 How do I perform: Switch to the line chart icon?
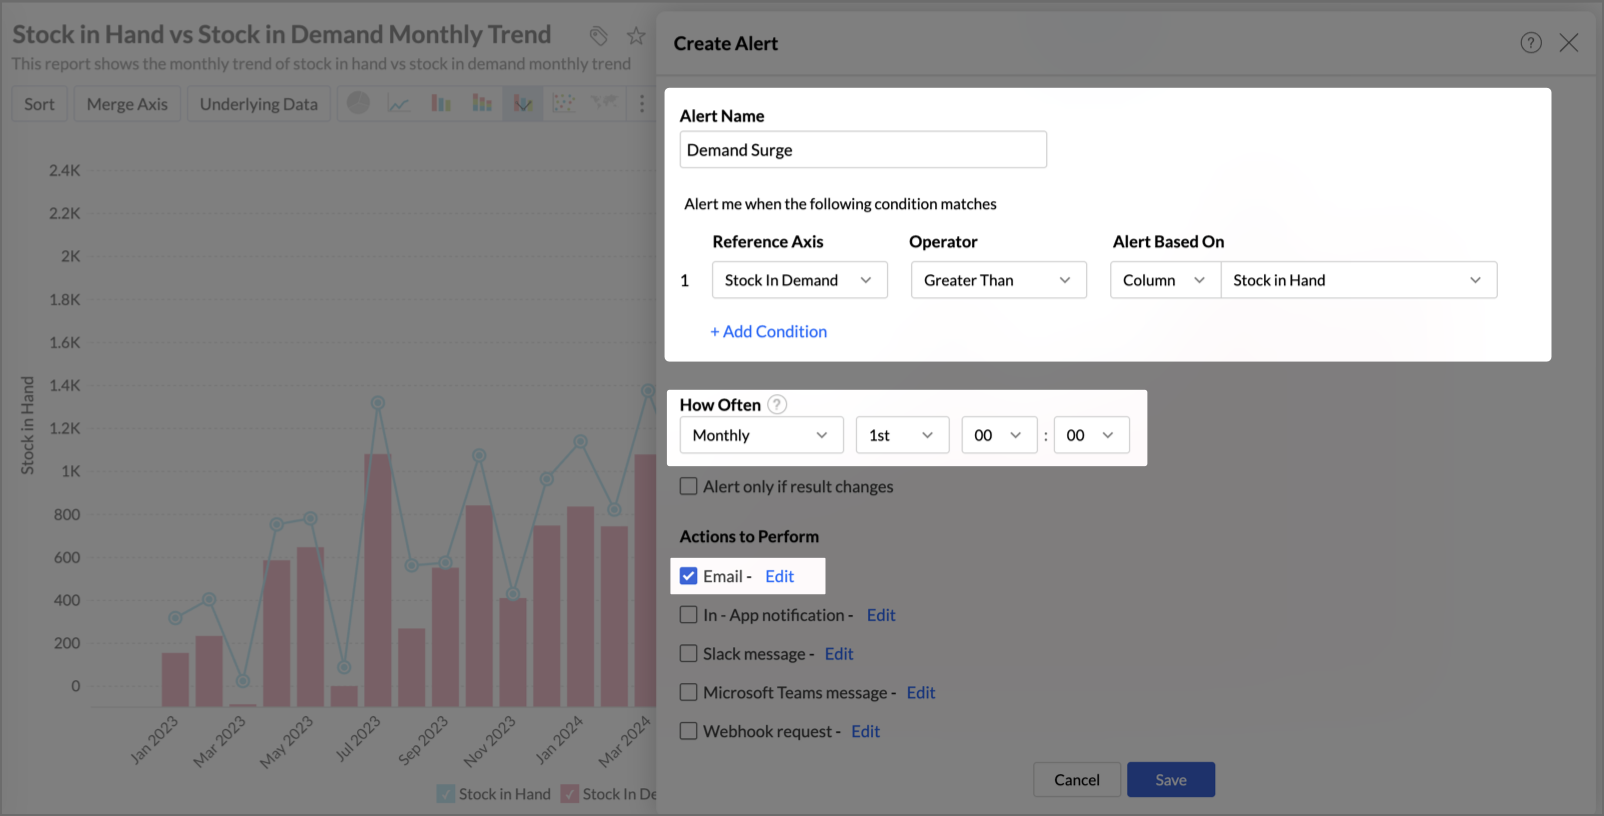coord(399,103)
